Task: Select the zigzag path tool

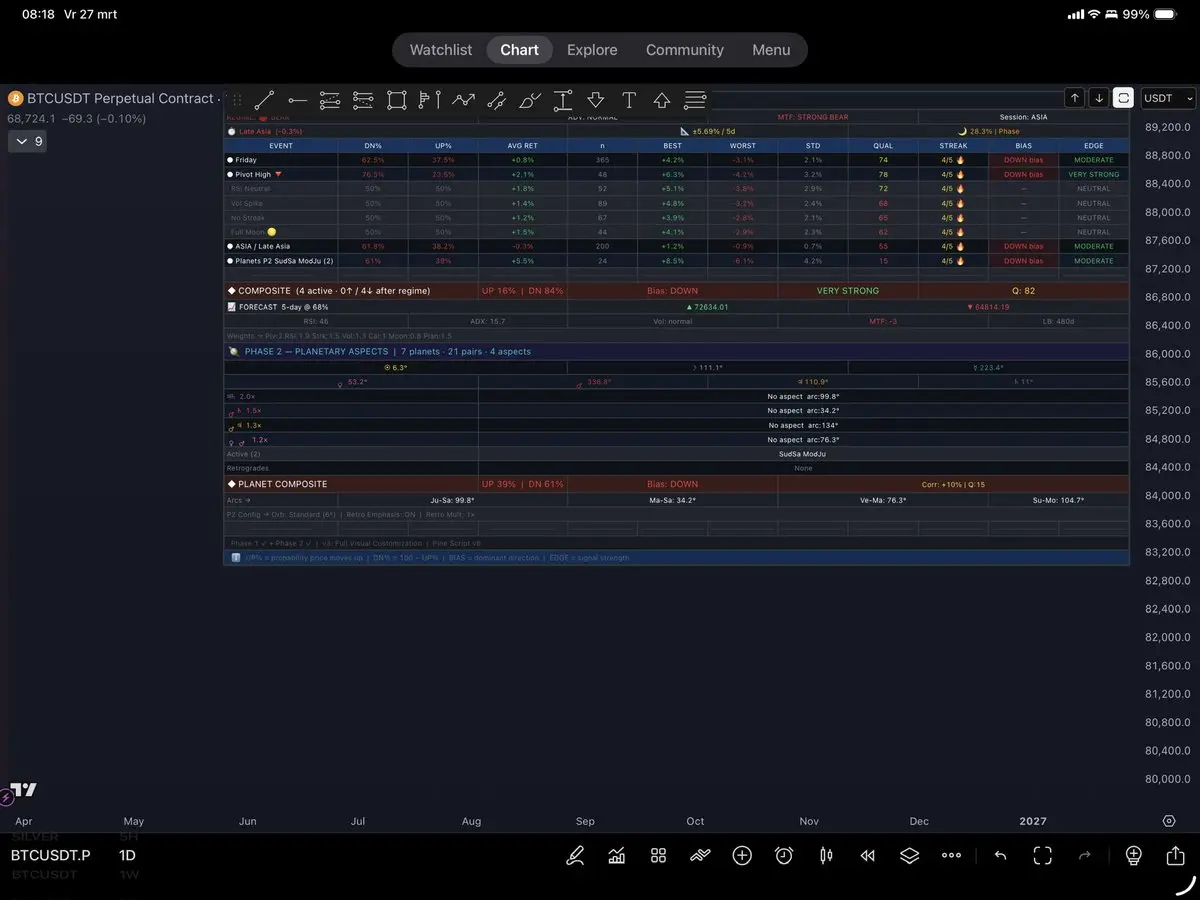Action: coord(463,100)
